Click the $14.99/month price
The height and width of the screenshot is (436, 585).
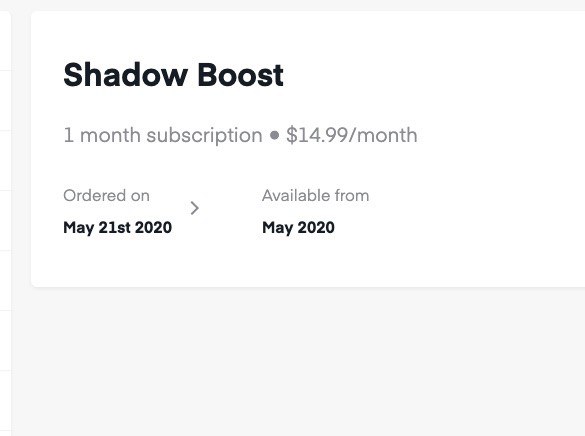[x=351, y=135]
